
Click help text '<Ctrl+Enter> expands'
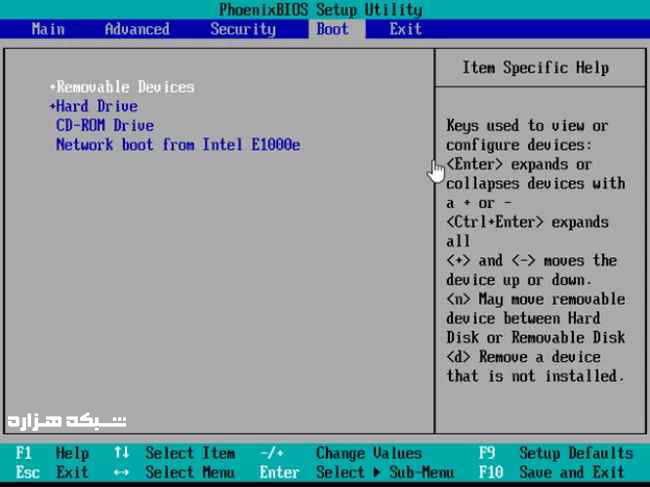coord(527,222)
